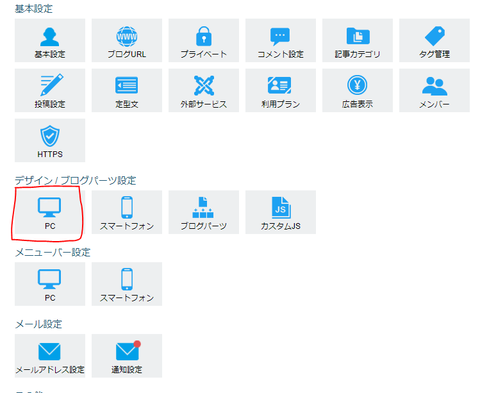
Task: Open メールアドレス設定 email address settings
Action: click(x=50, y=356)
